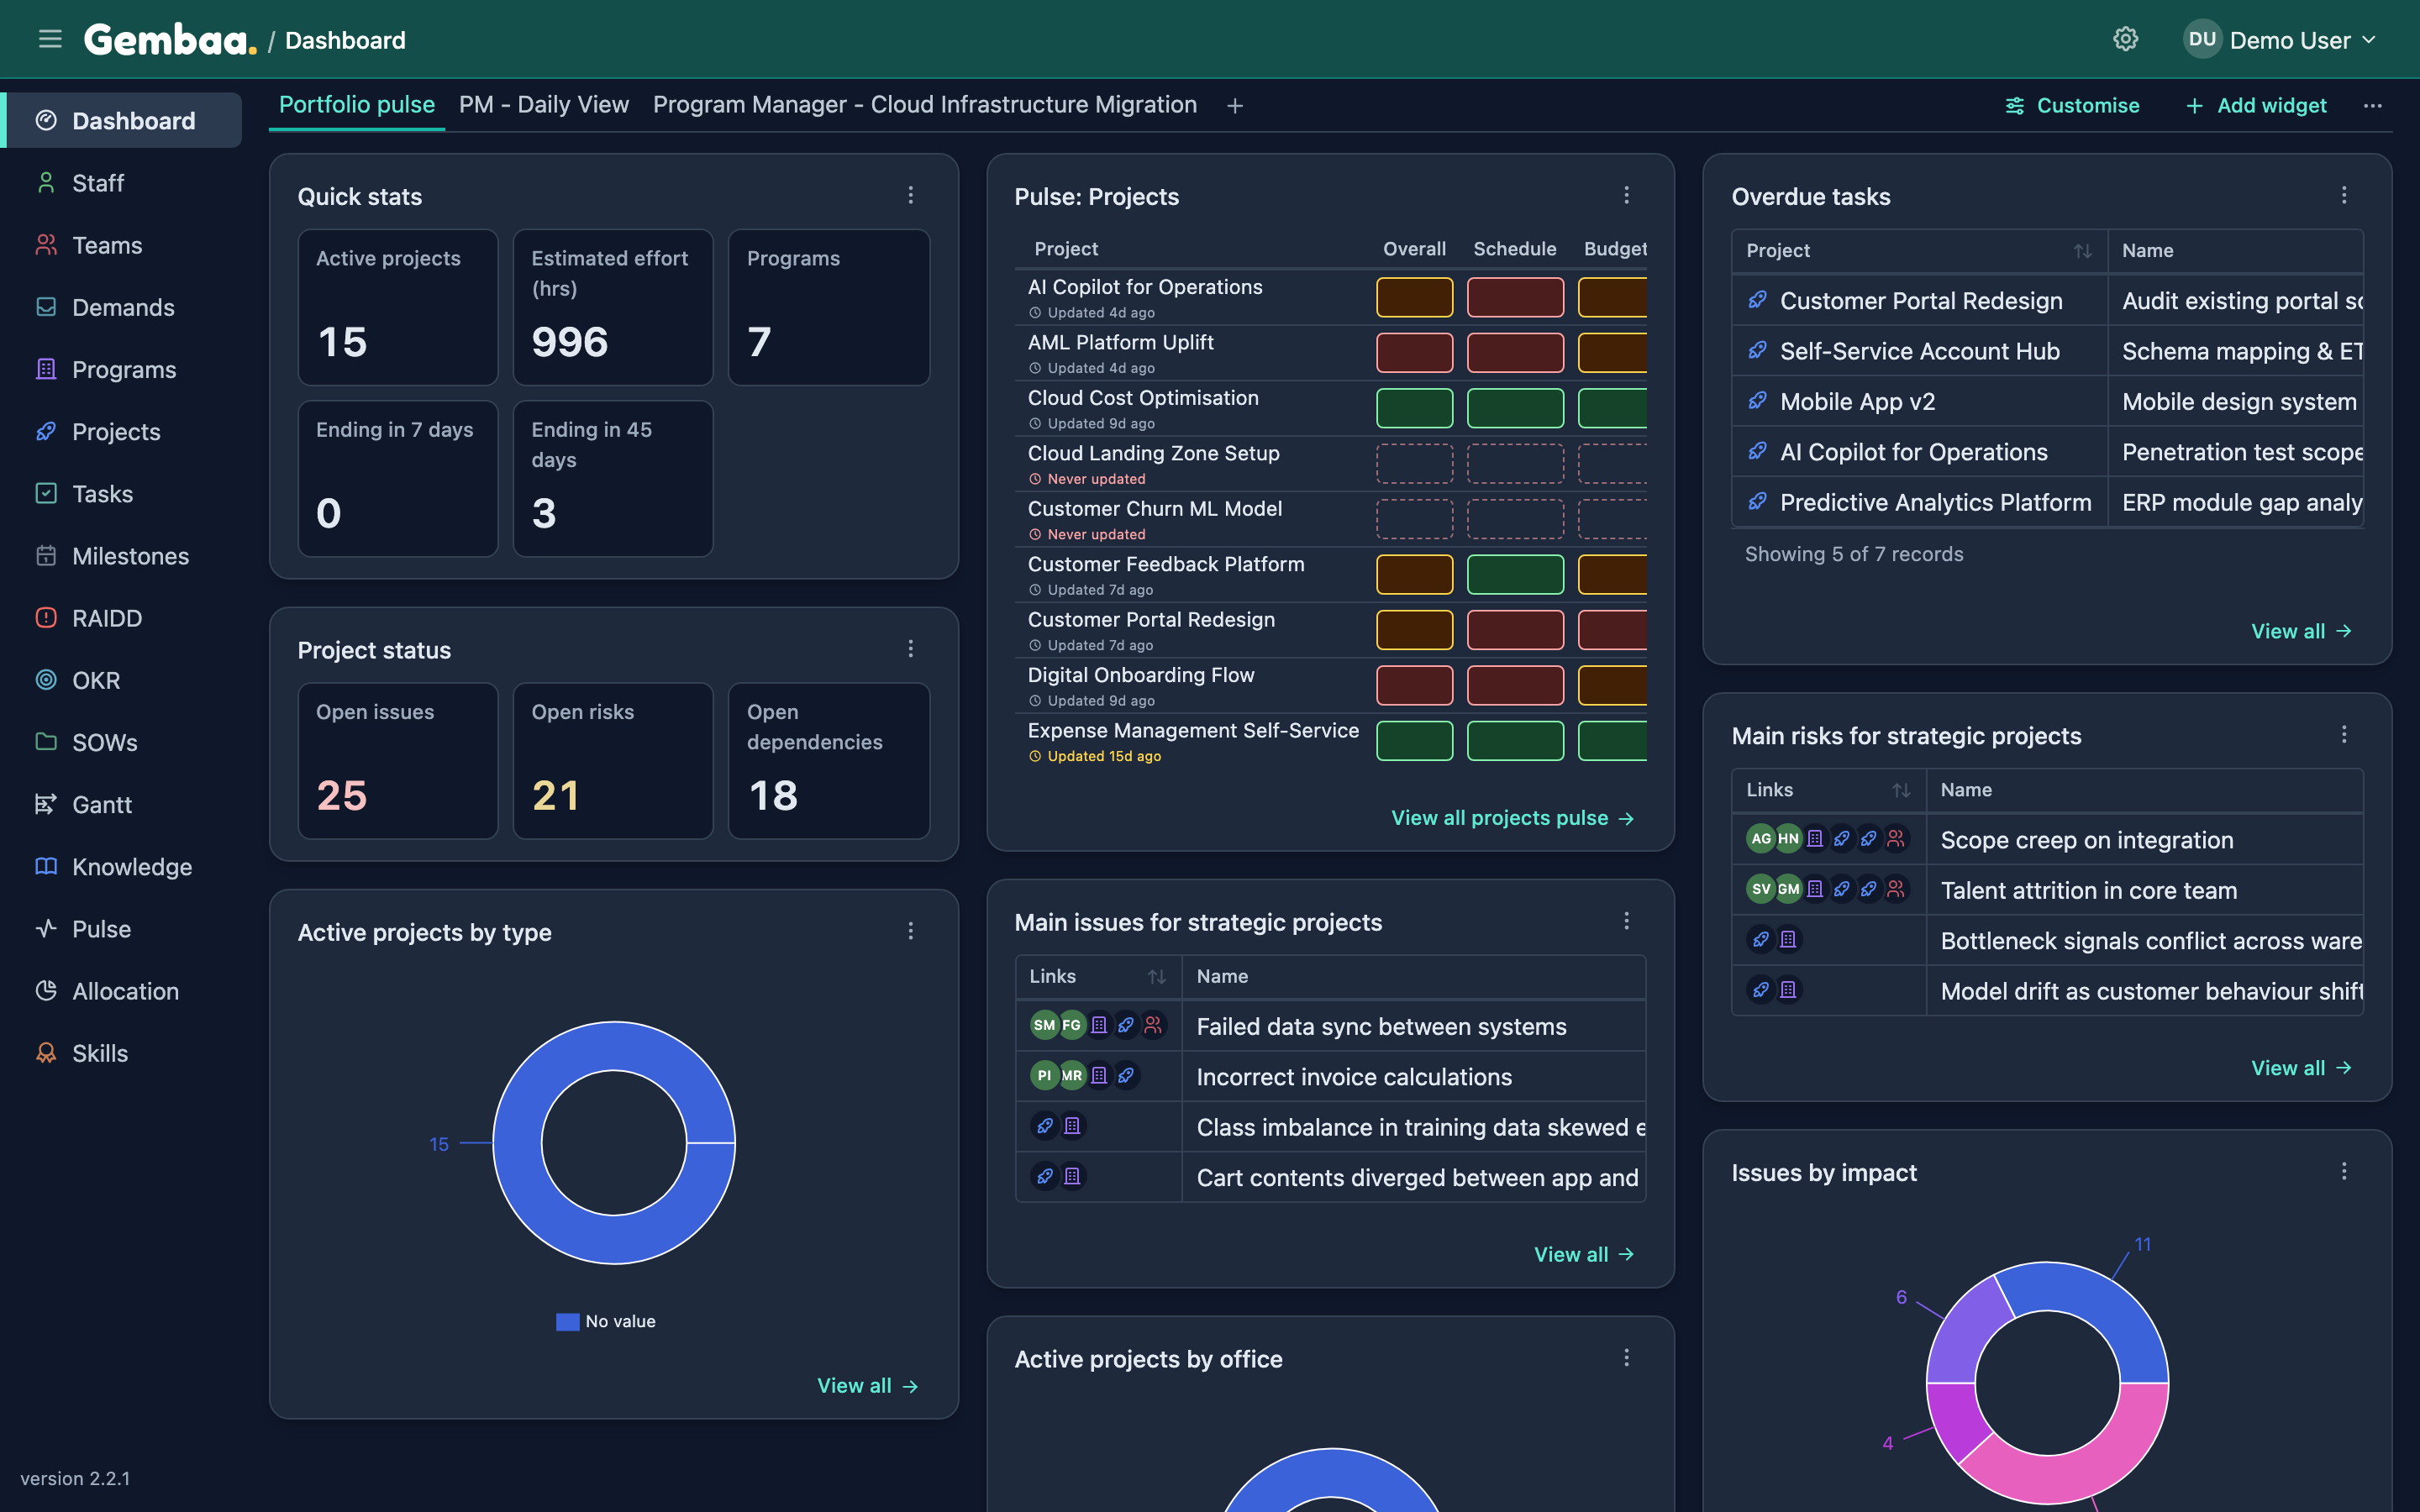Open Overdue tasks widget options menu

coord(2343,195)
